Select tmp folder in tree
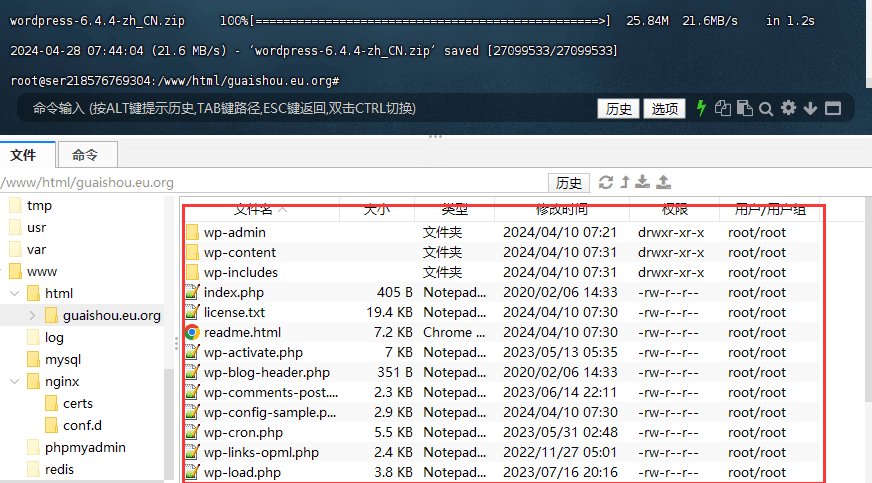The width and height of the screenshot is (872, 483). coord(39,206)
